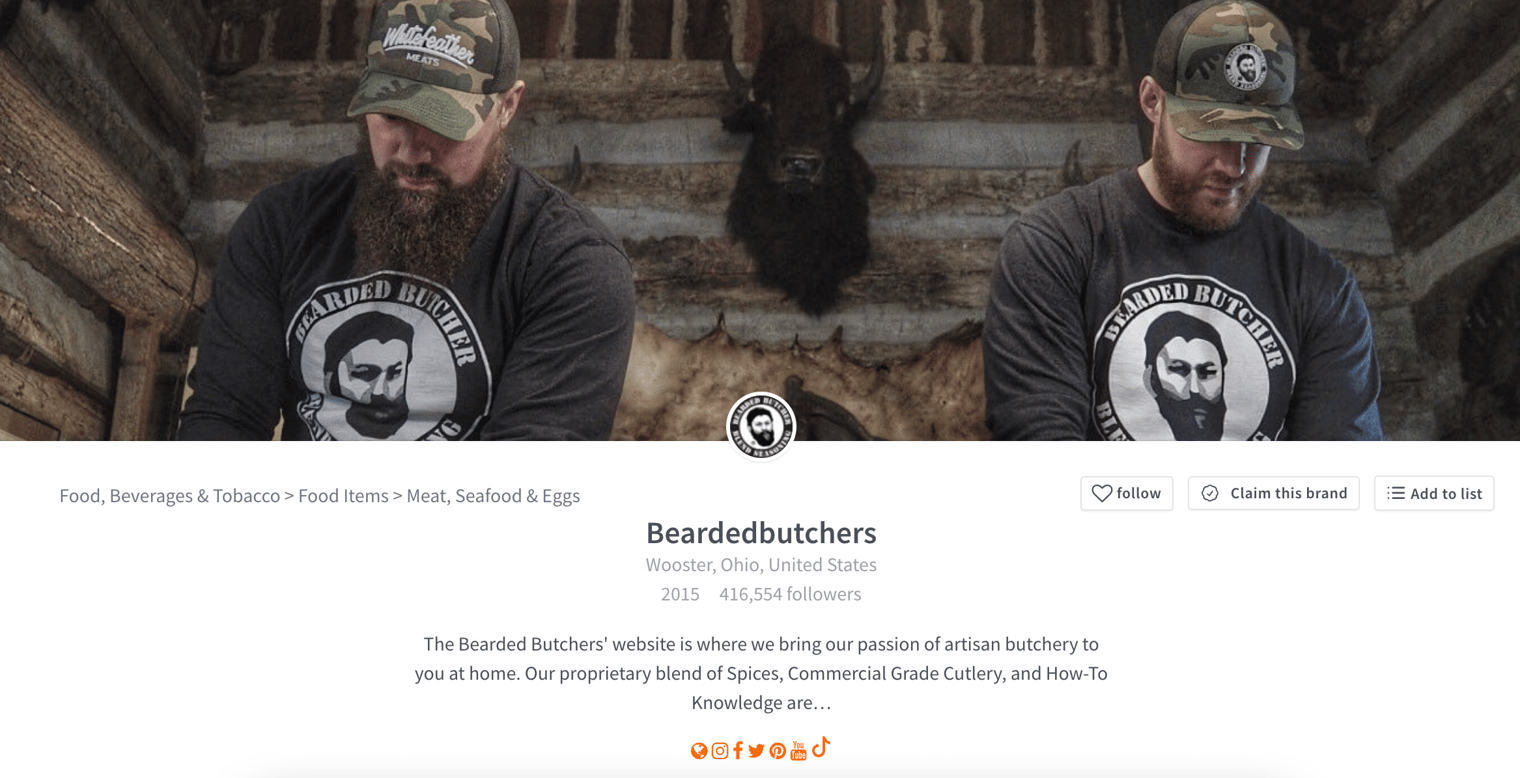Image resolution: width=1520 pixels, height=778 pixels.
Task: View the 416,554 followers count
Action: coord(790,594)
